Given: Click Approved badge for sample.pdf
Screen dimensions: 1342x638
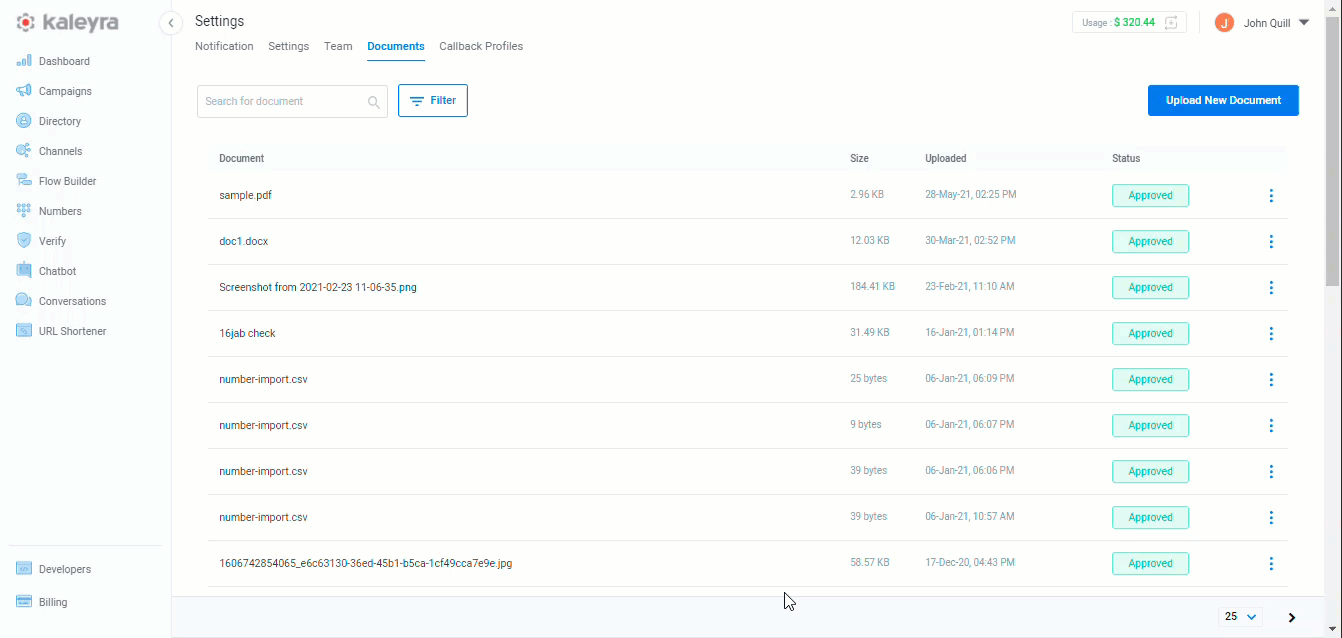Looking at the screenshot, I should [x=1150, y=196].
